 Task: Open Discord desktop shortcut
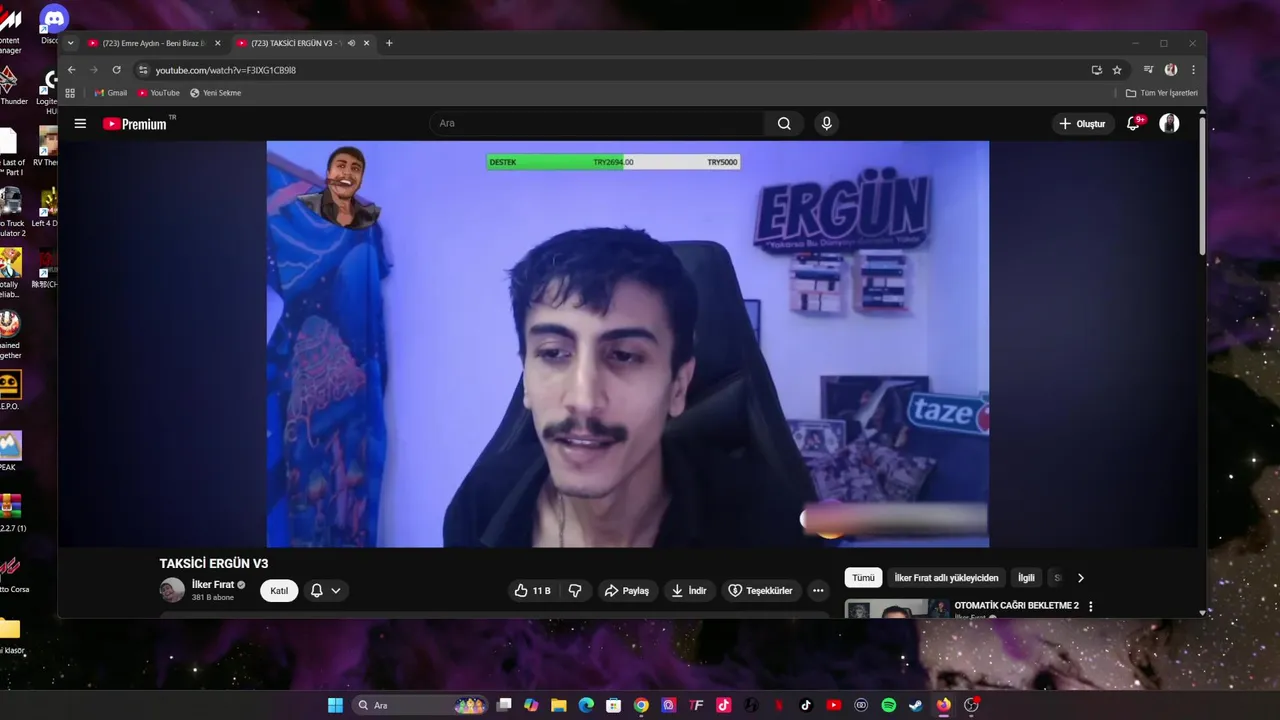[x=52, y=23]
